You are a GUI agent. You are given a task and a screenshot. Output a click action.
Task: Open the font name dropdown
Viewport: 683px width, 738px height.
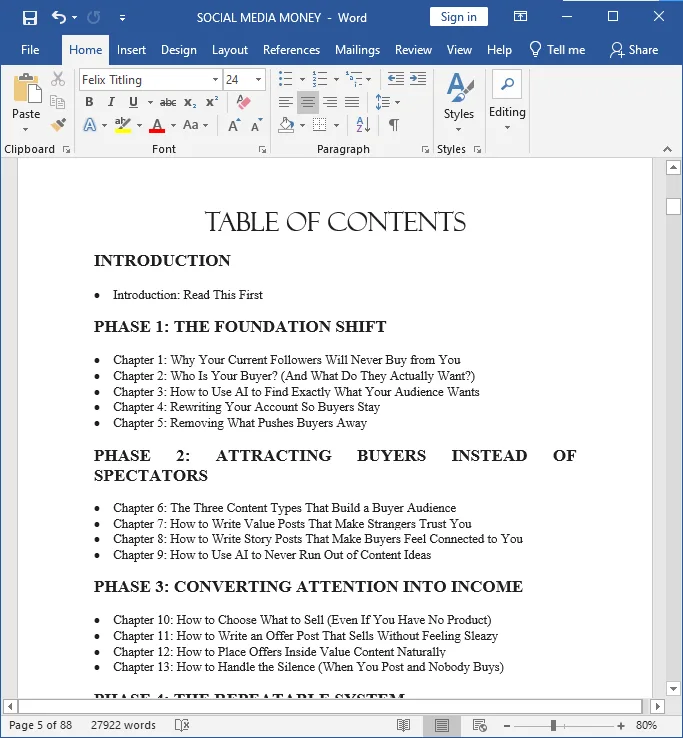point(215,80)
